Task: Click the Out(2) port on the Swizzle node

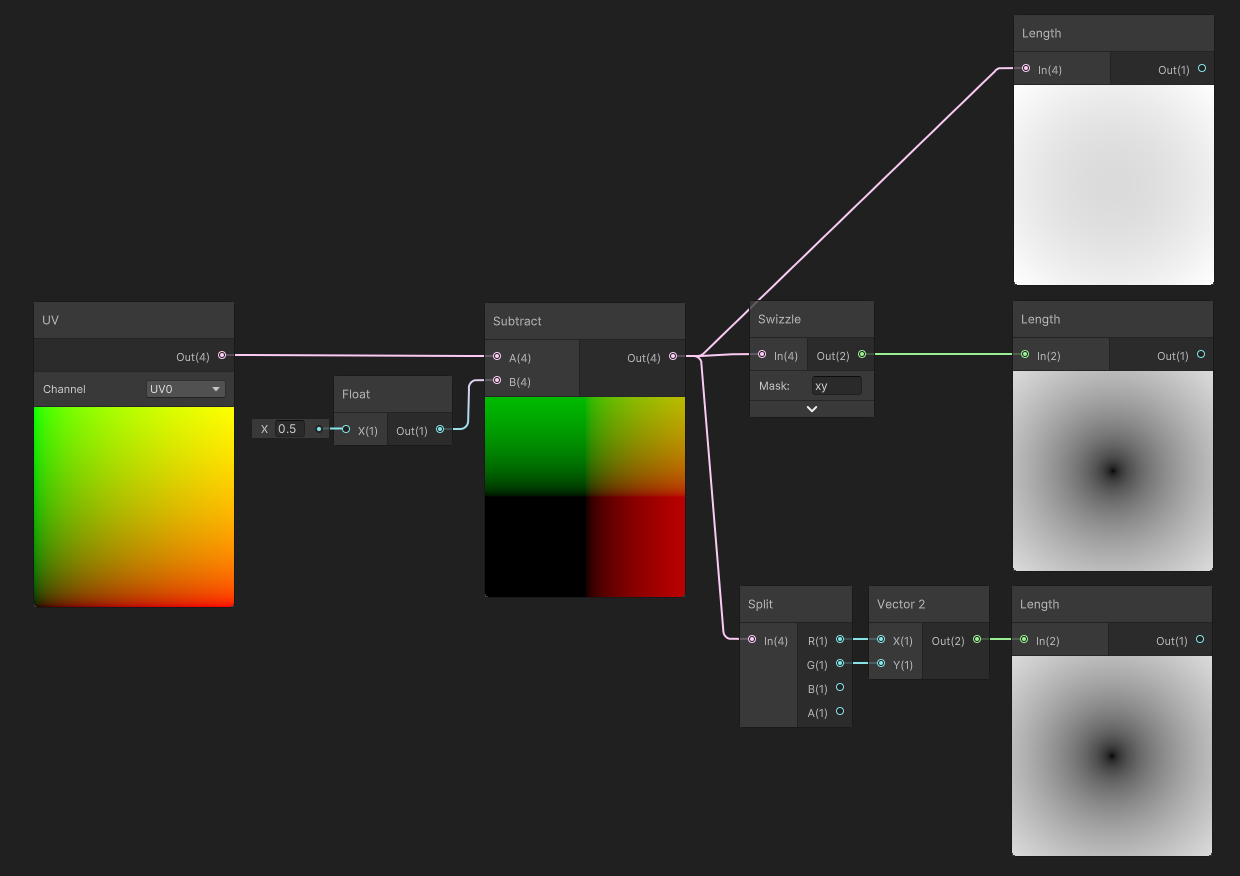Action: pos(862,354)
